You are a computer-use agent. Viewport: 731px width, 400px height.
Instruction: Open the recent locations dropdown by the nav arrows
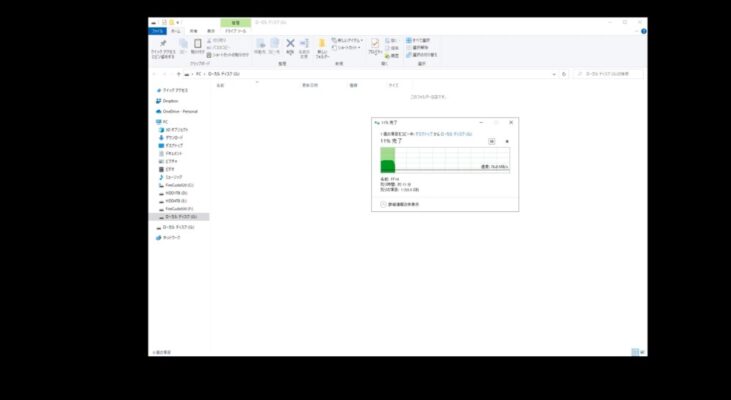click(x=172, y=74)
